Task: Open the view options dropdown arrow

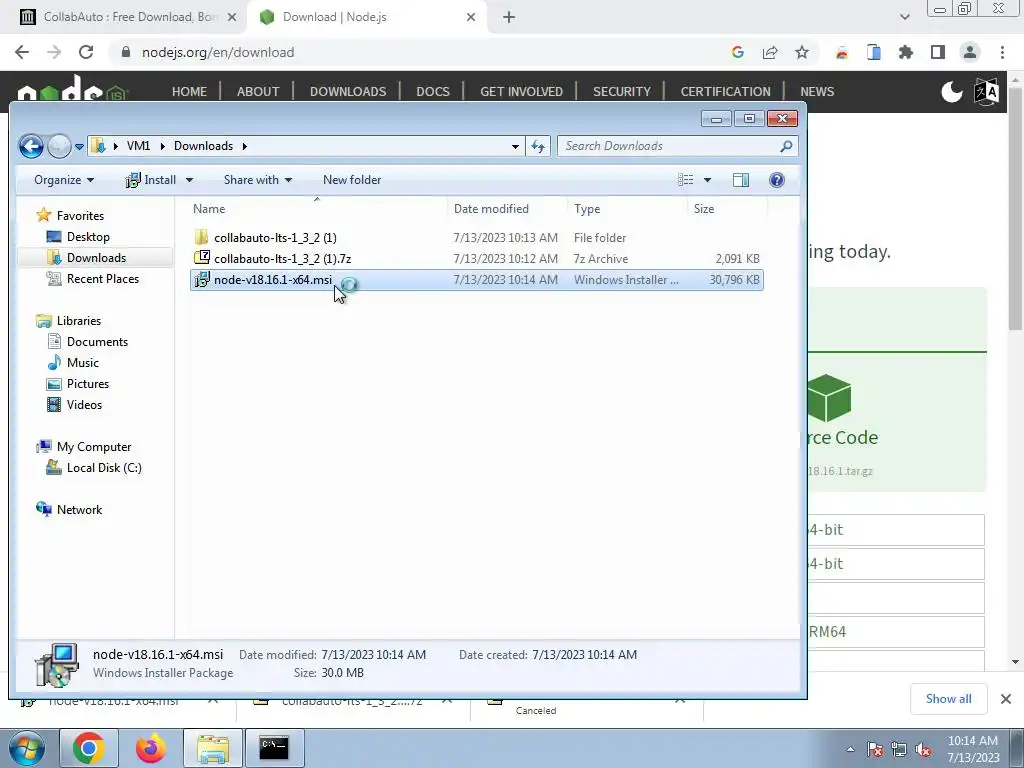Action: click(x=707, y=180)
